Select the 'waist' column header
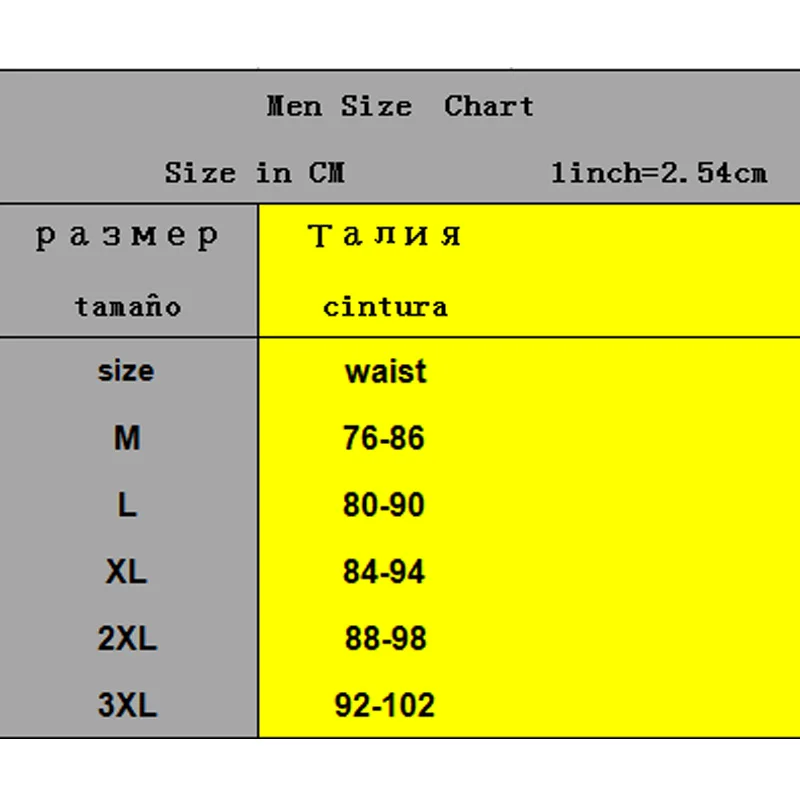800x800 pixels. pyautogui.click(x=385, y=371)
